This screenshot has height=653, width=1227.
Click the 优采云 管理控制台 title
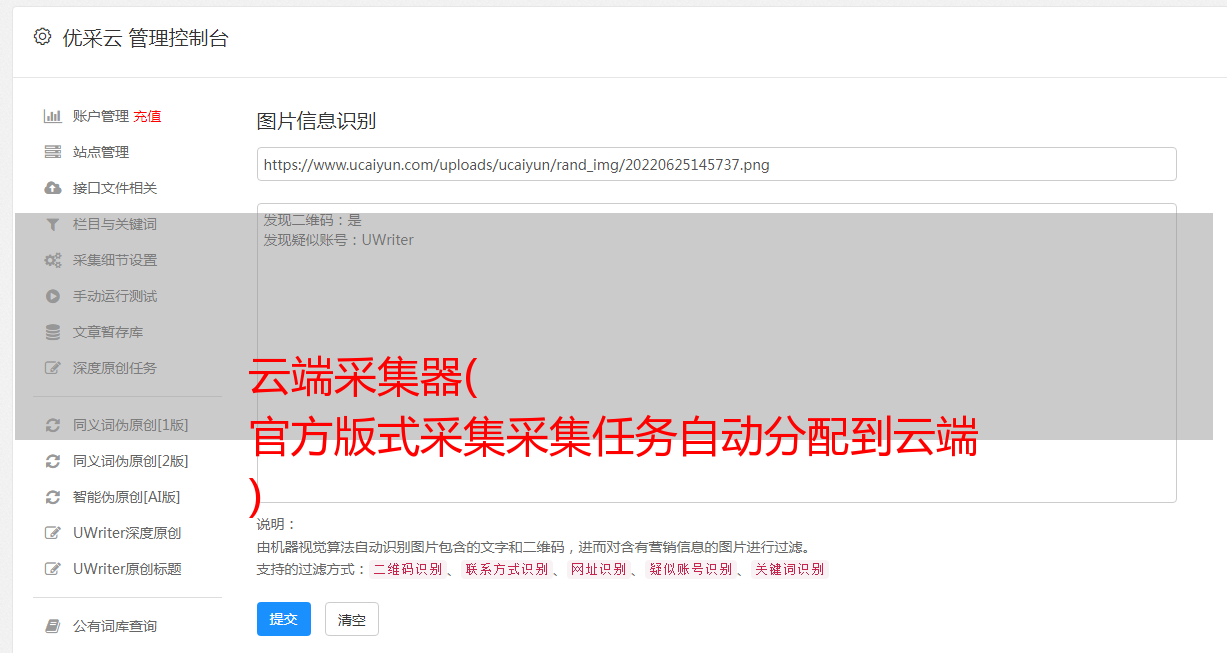click(x=145, y=38)
